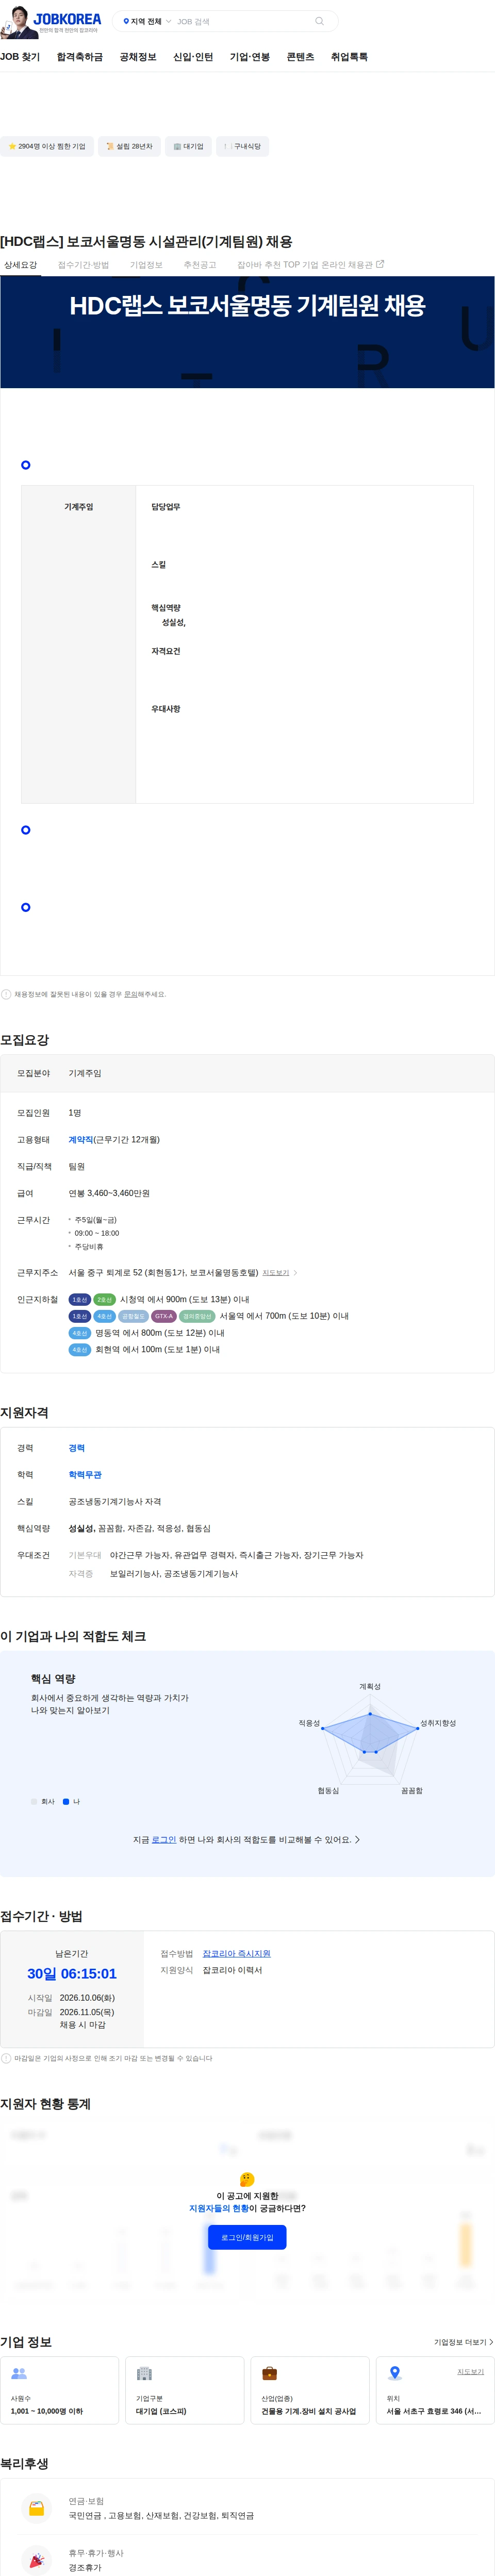The width and height of the screenshot is (495, 2576).
Task: Open the 지역 전체 region dropdown
Action: tap(147, 21)
